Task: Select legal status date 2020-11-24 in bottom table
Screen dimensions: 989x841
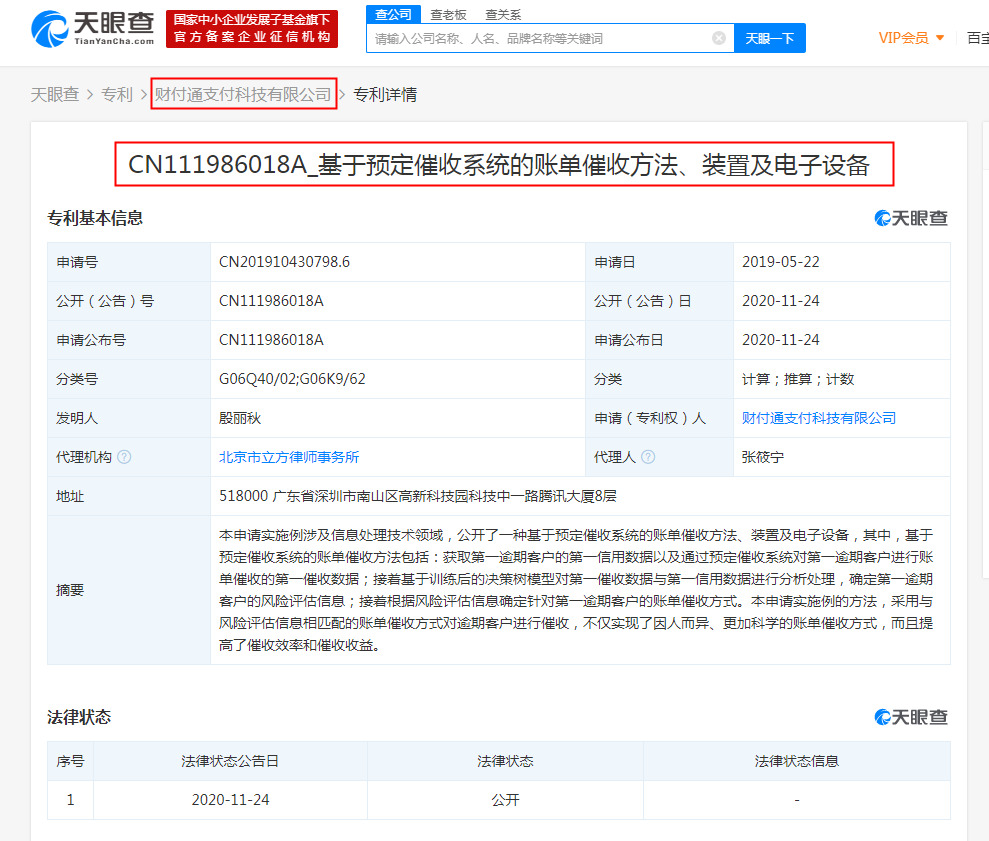Action: [x=230, y=800]
